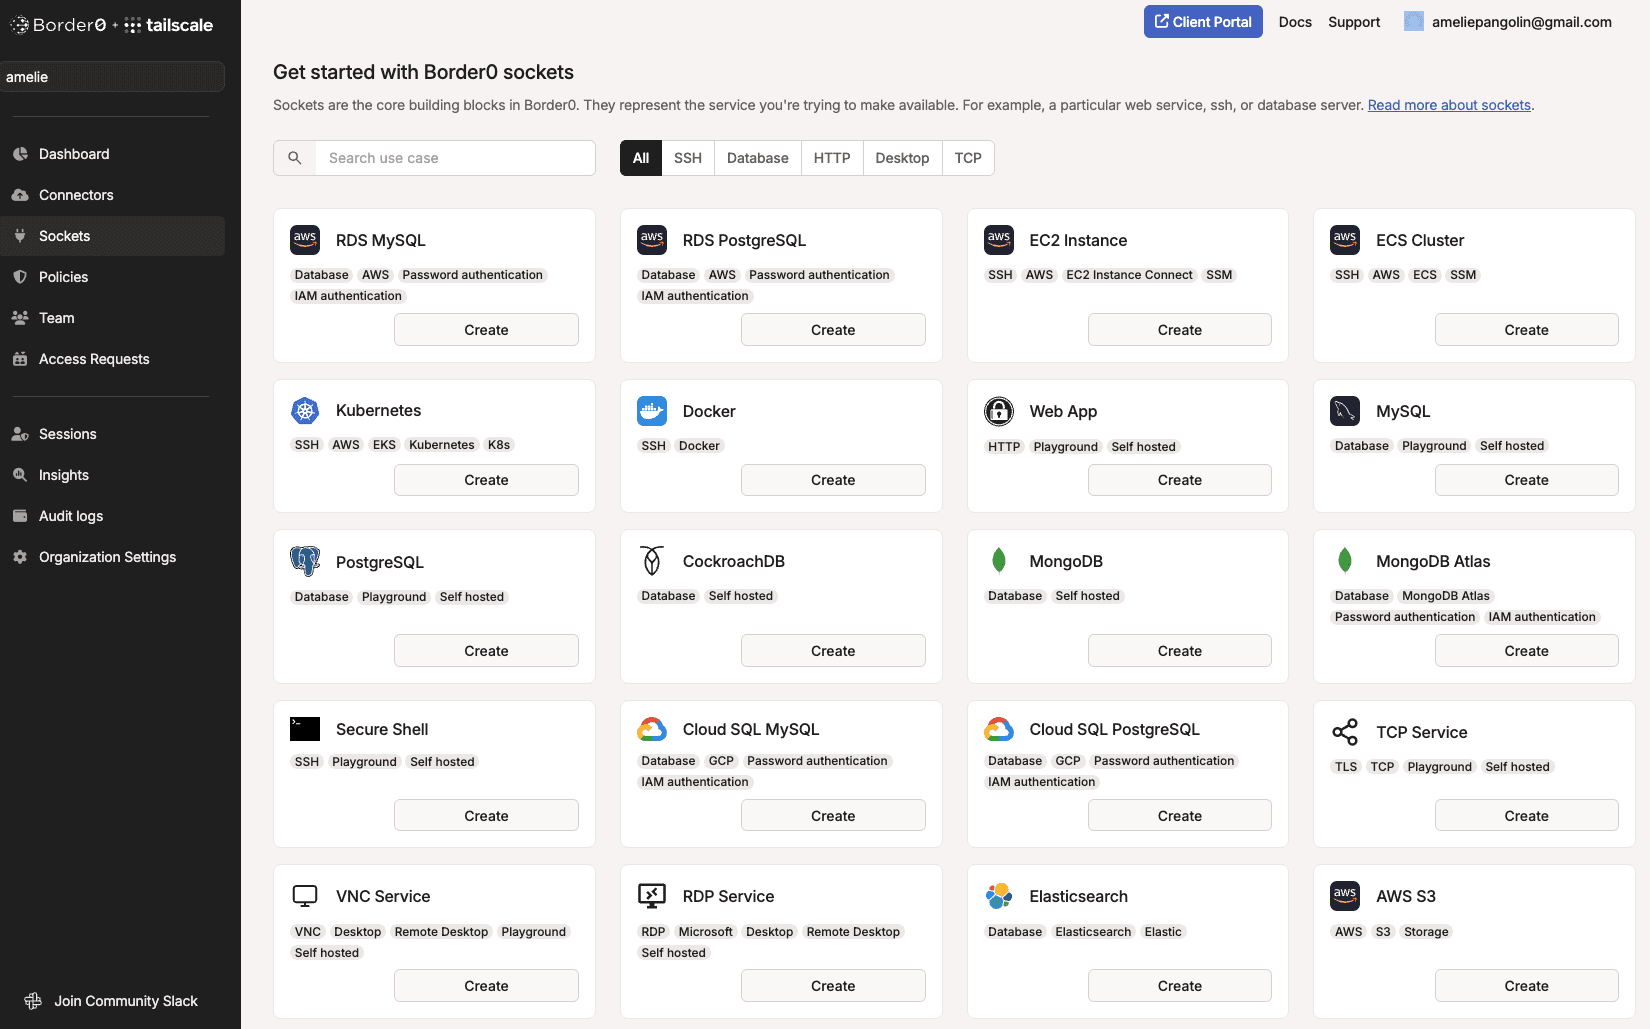Click the Sockets plug icon
This screenshot has width=1650, height=1029.
[x=20, y=236]
